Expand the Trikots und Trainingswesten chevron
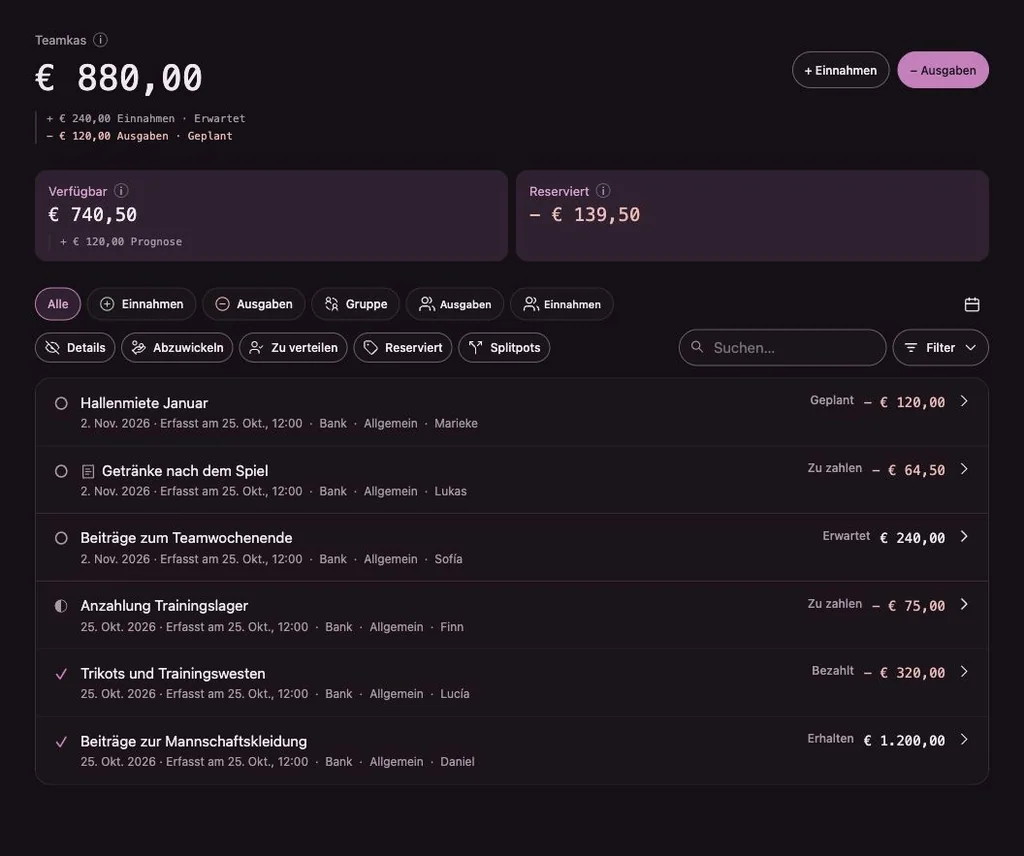 (x=964, y=671)
